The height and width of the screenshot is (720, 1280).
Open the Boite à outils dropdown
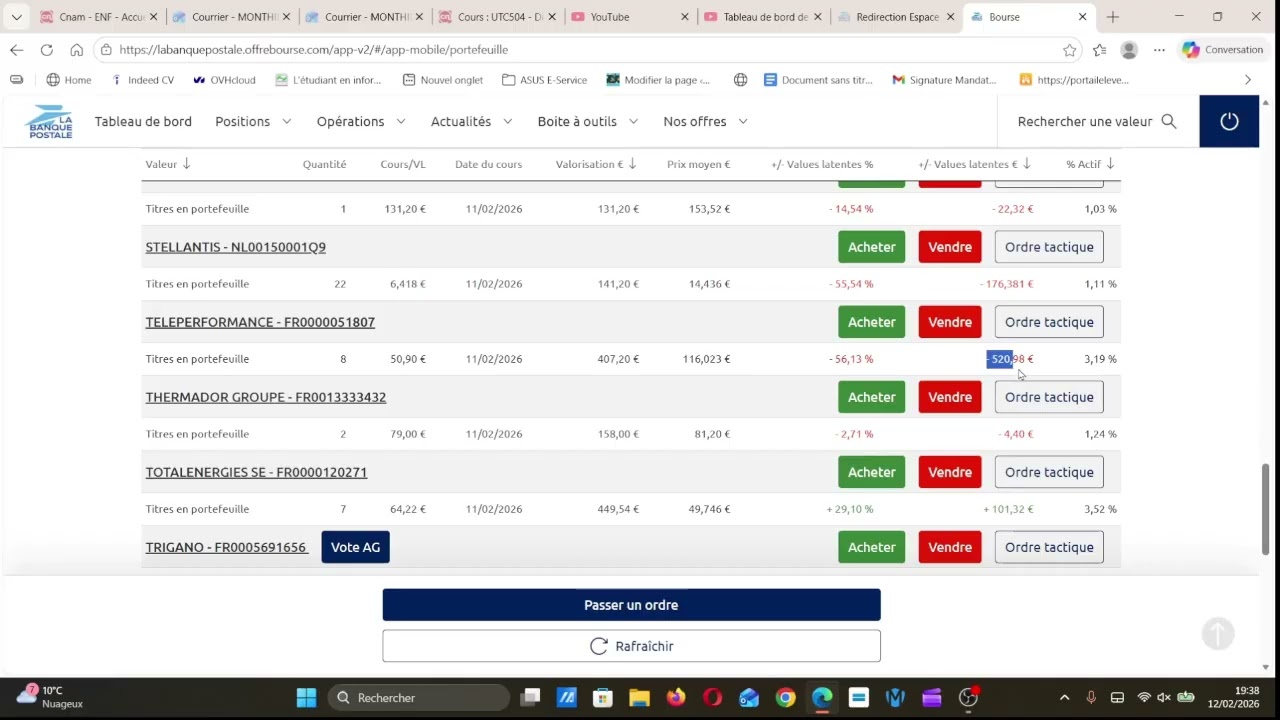click(x=587, y=121)
